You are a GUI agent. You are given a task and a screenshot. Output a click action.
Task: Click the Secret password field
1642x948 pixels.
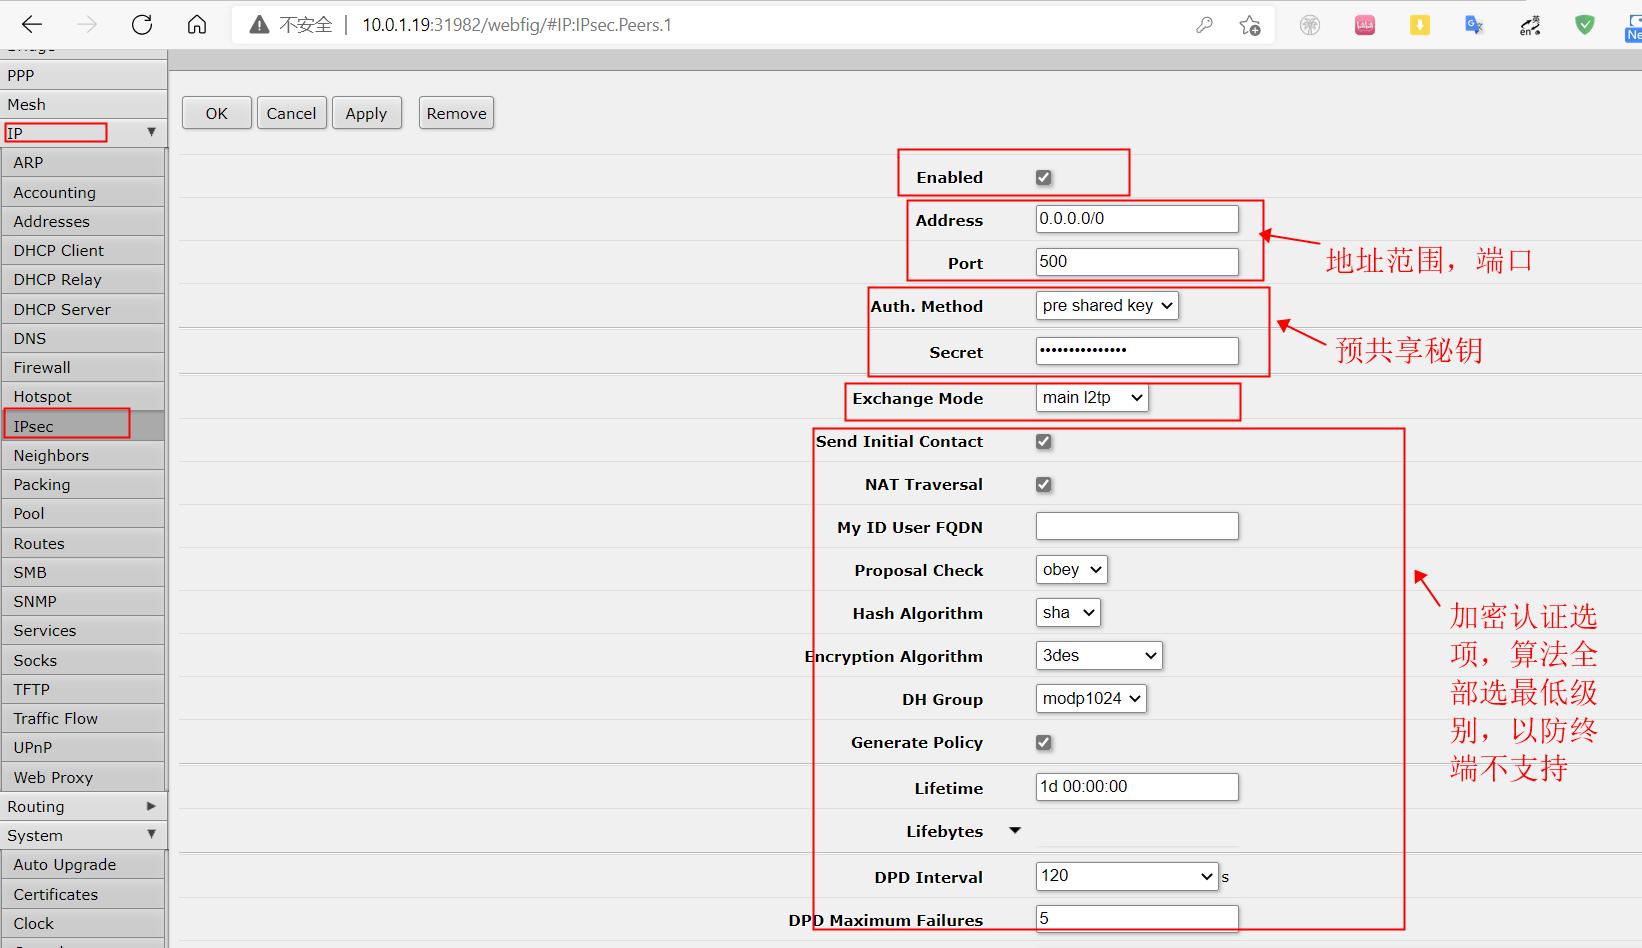tap(1136, 351)
